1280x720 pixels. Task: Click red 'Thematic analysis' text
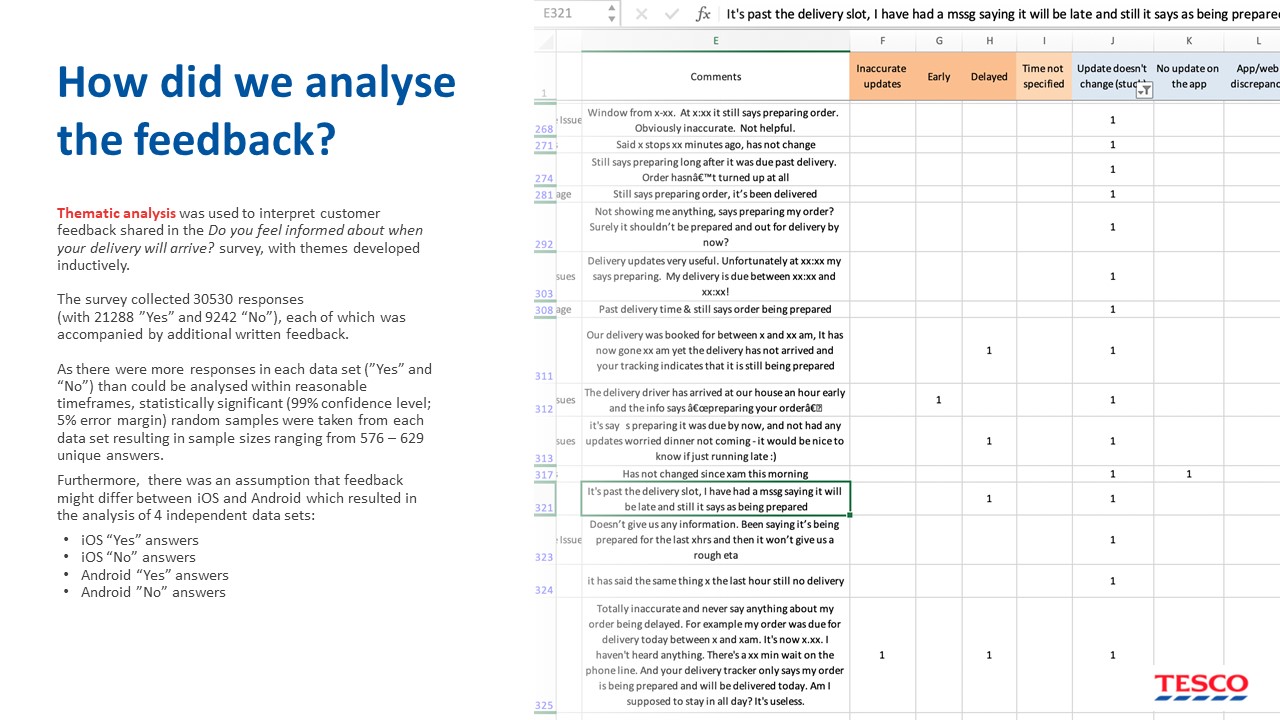click(x=116, y=213)
